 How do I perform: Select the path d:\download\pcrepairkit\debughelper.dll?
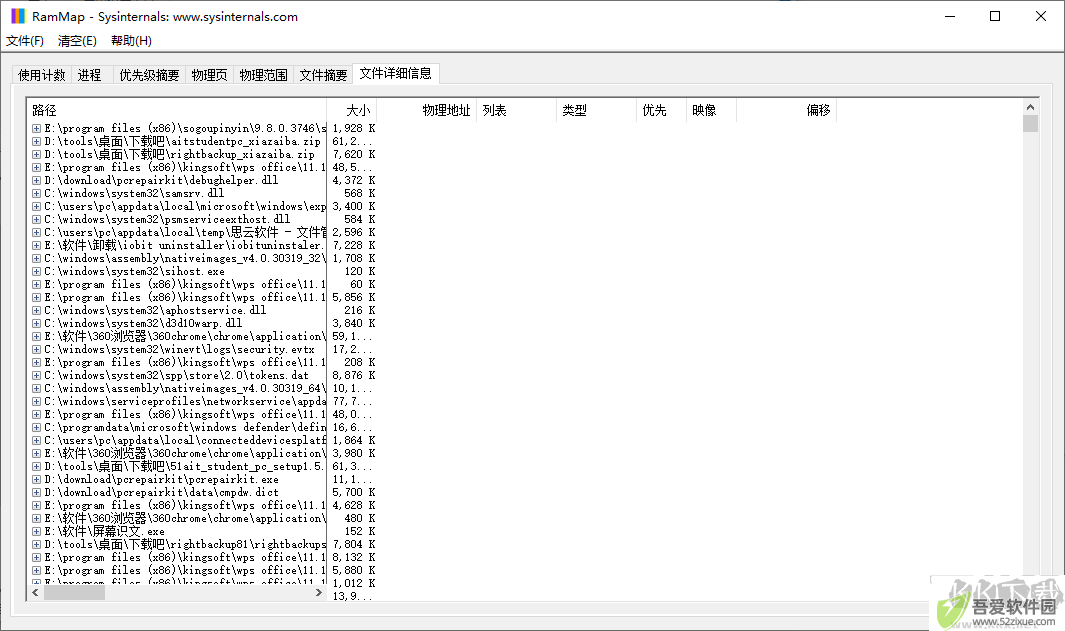click(x=162, y=181)
